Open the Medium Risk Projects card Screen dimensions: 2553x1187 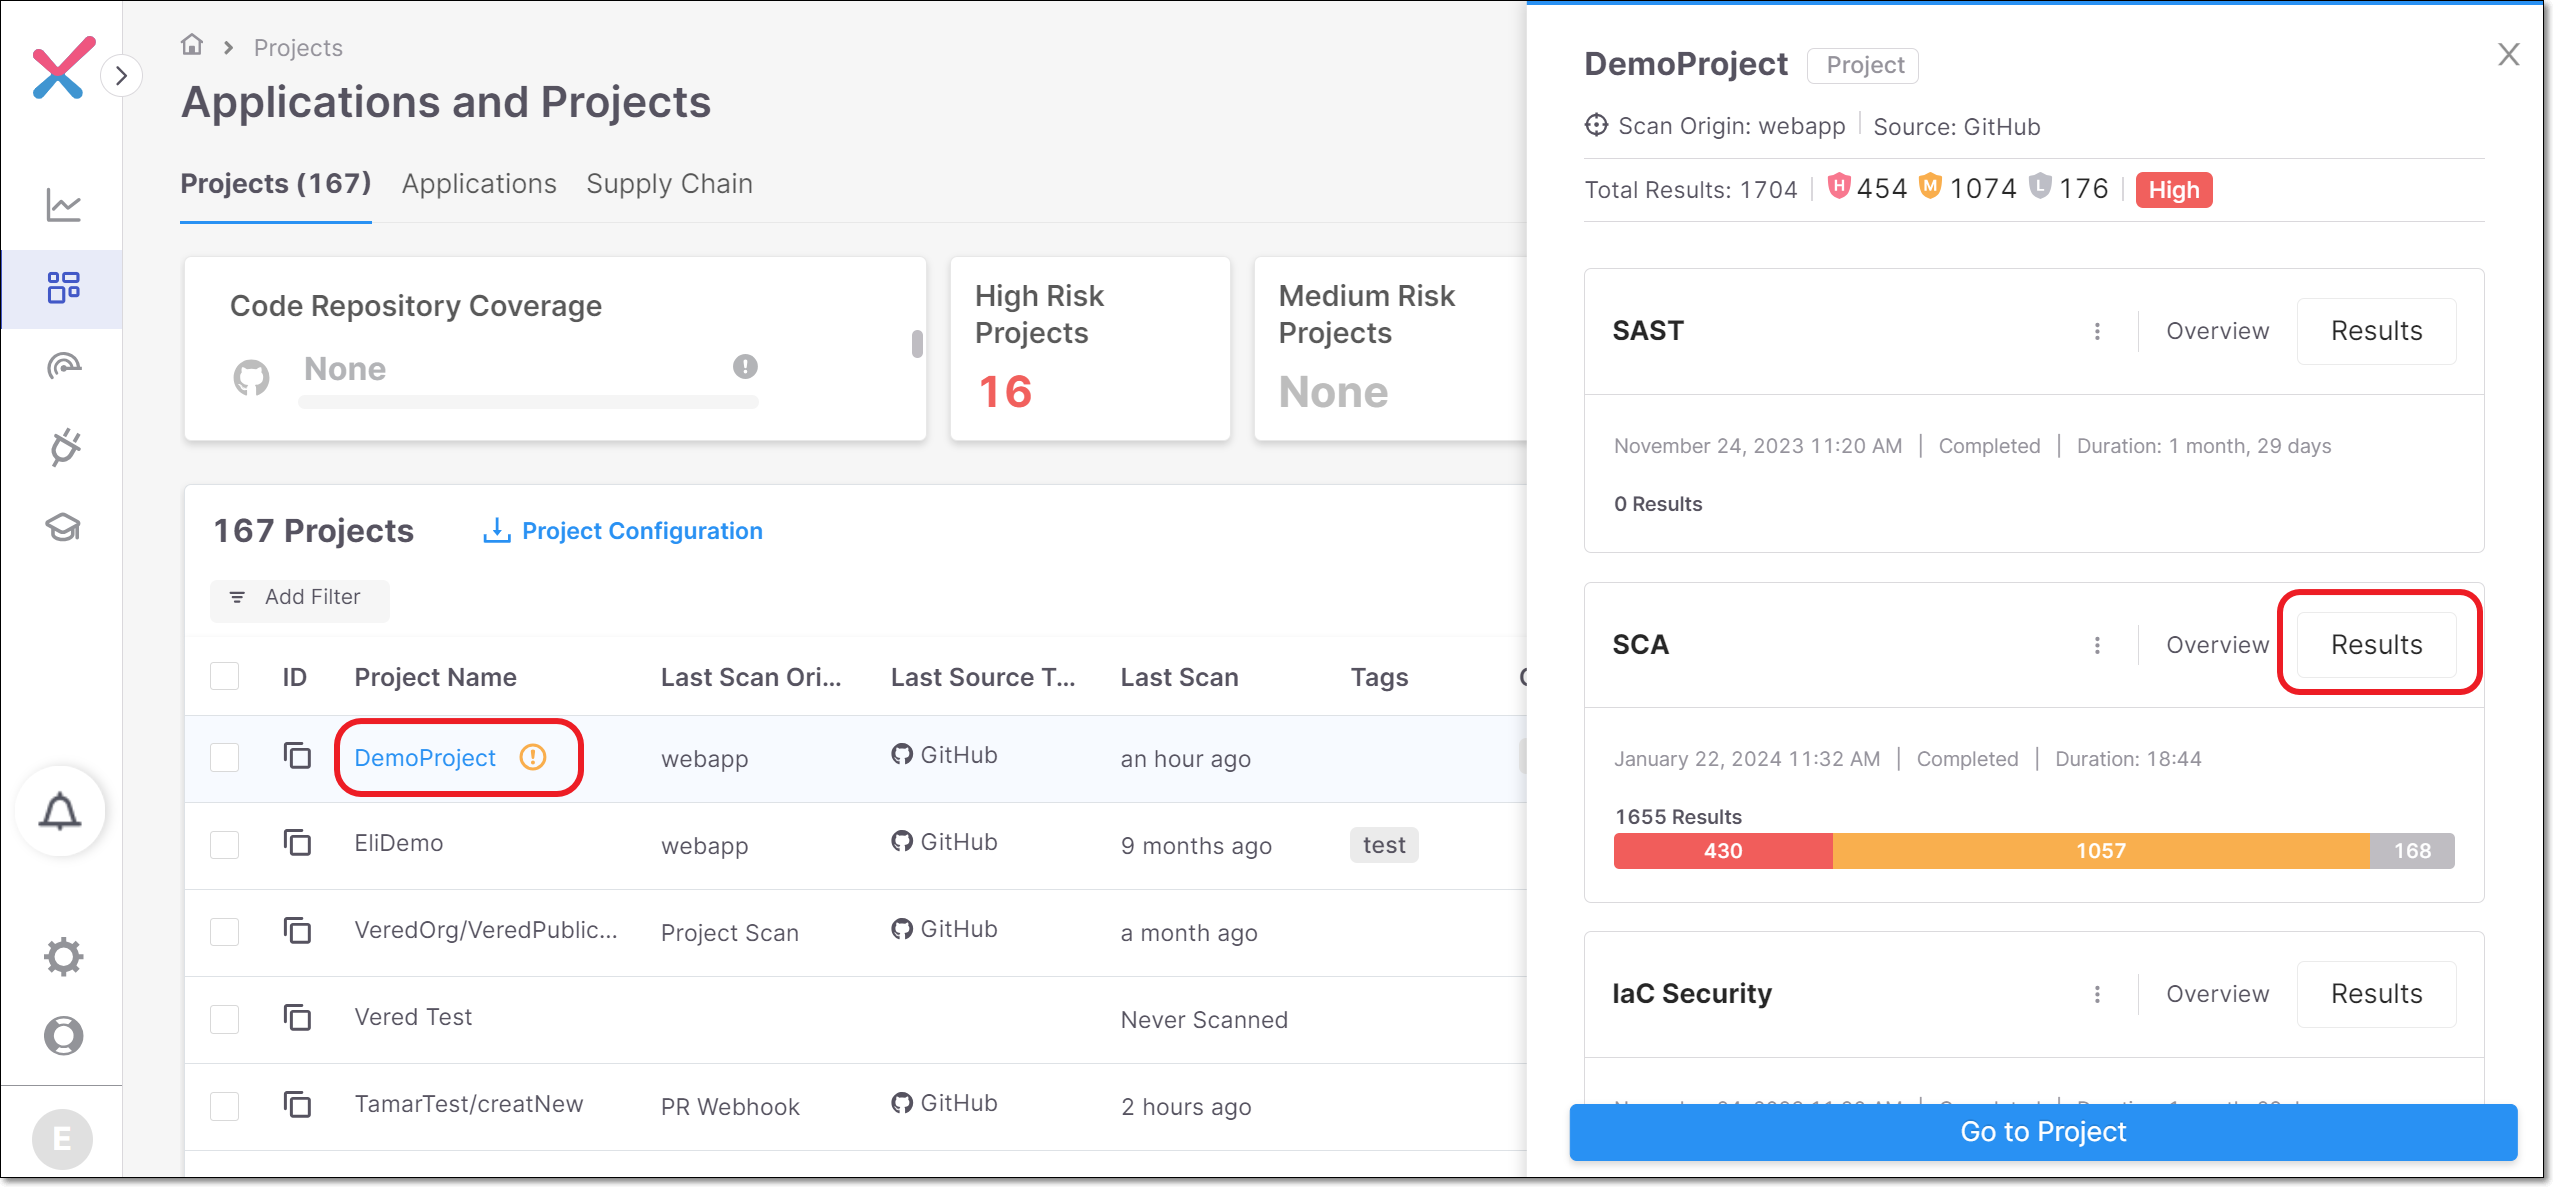[x=1392, y=348]
